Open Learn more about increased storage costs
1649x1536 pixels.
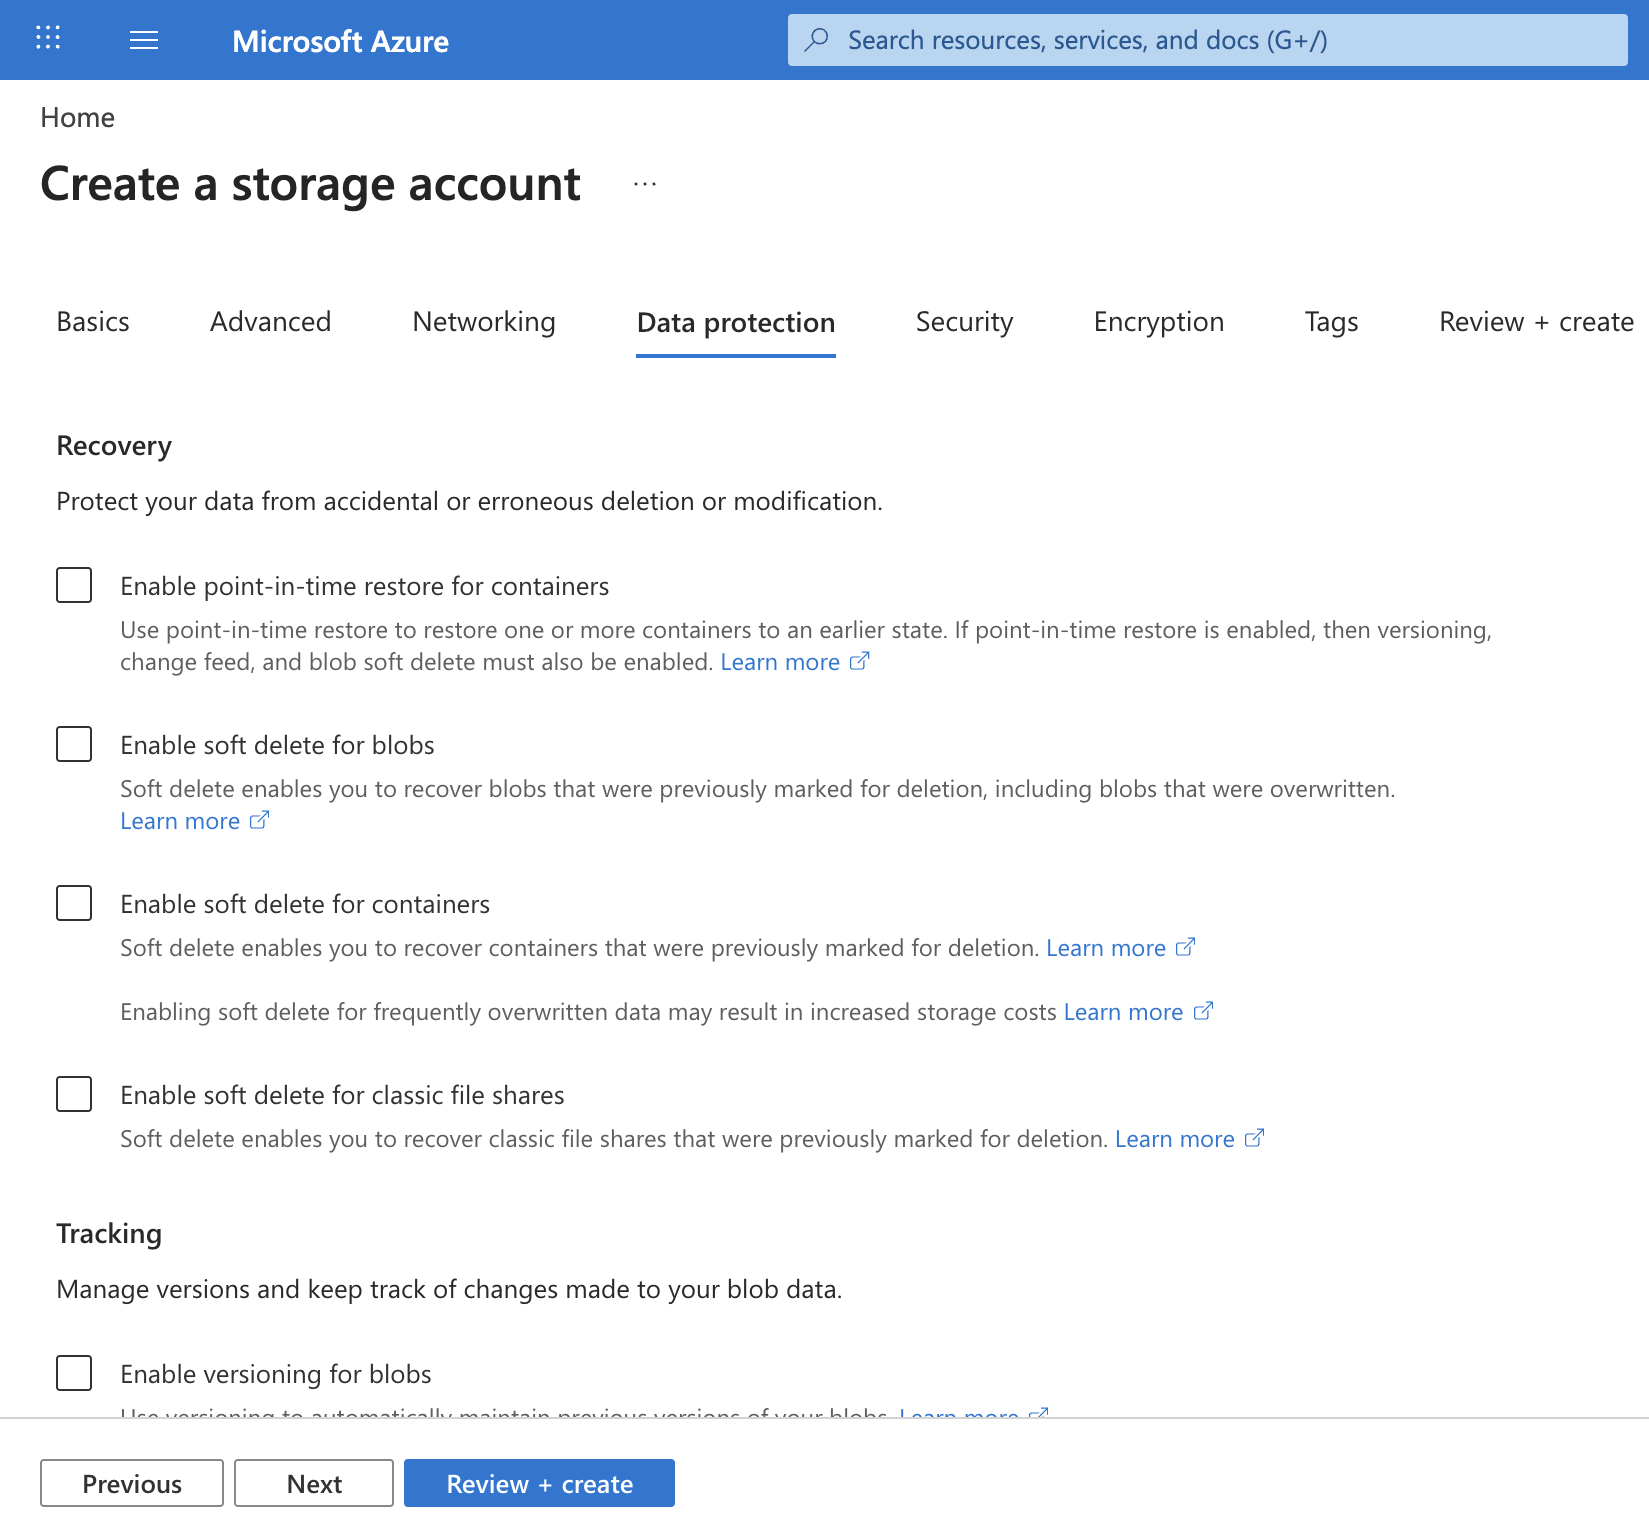[x=1123, y=1012]
